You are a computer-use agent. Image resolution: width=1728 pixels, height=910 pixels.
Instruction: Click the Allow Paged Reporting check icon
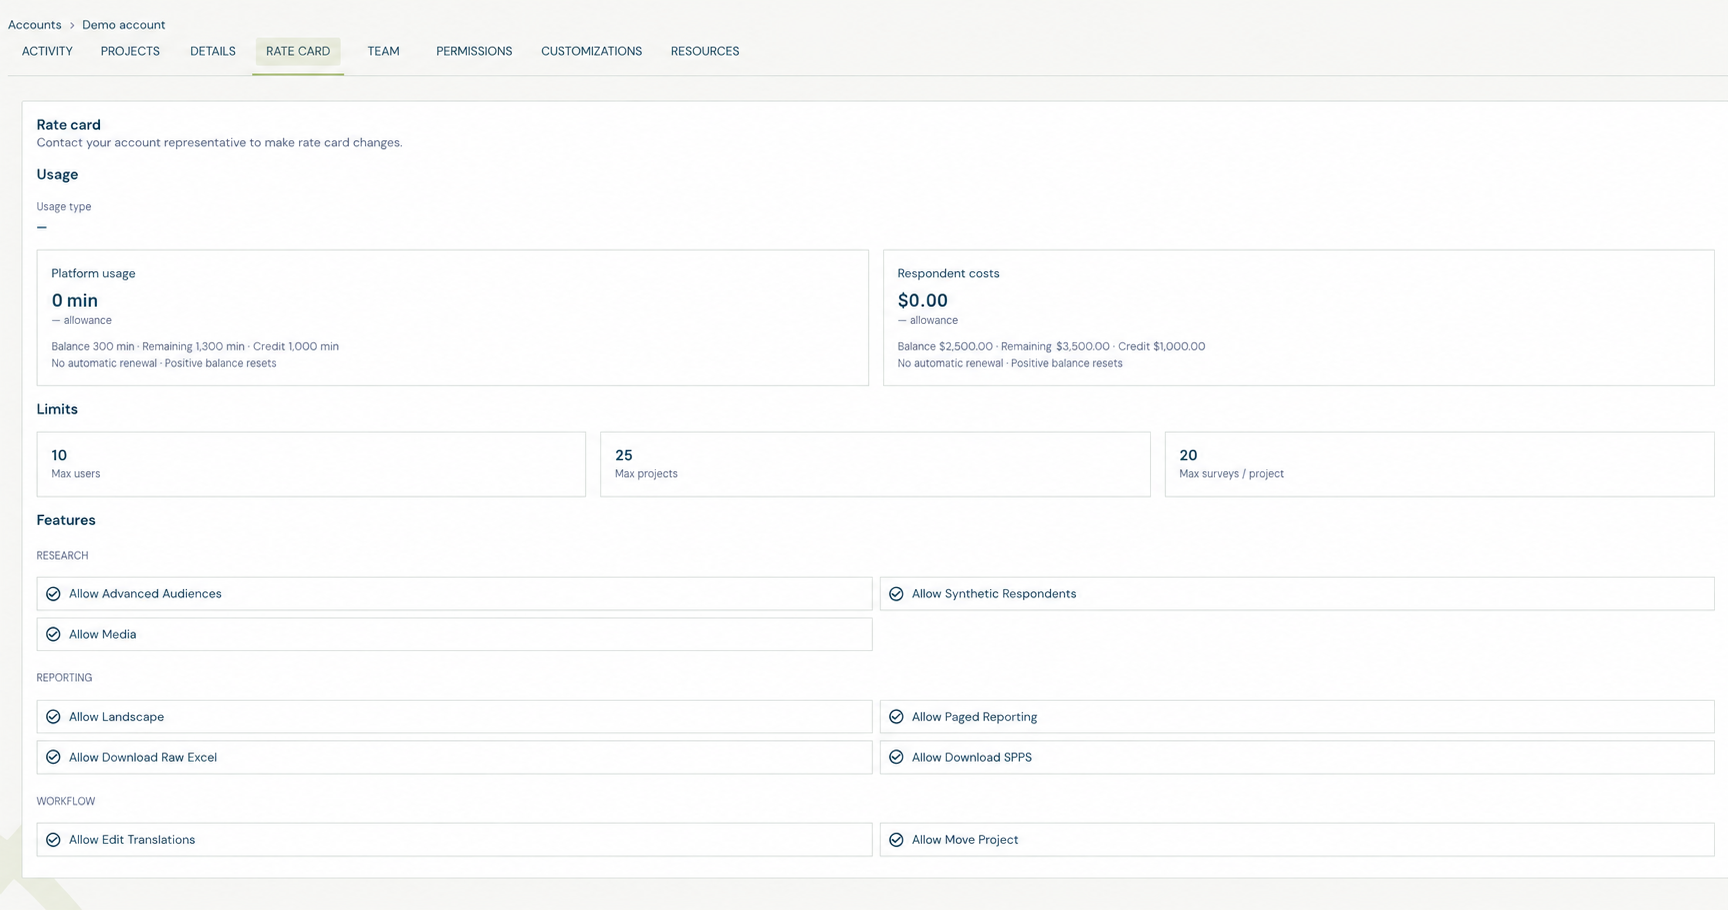[x=896, y=717]
